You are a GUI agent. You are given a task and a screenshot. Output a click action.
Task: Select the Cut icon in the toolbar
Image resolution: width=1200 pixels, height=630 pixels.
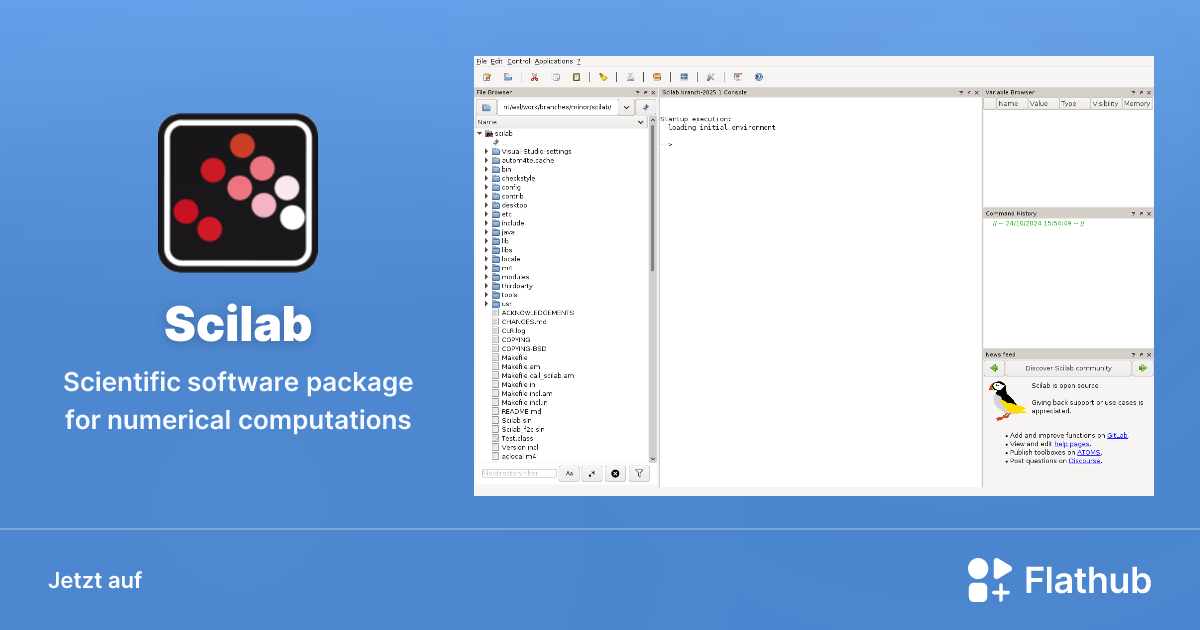(534, 76)
